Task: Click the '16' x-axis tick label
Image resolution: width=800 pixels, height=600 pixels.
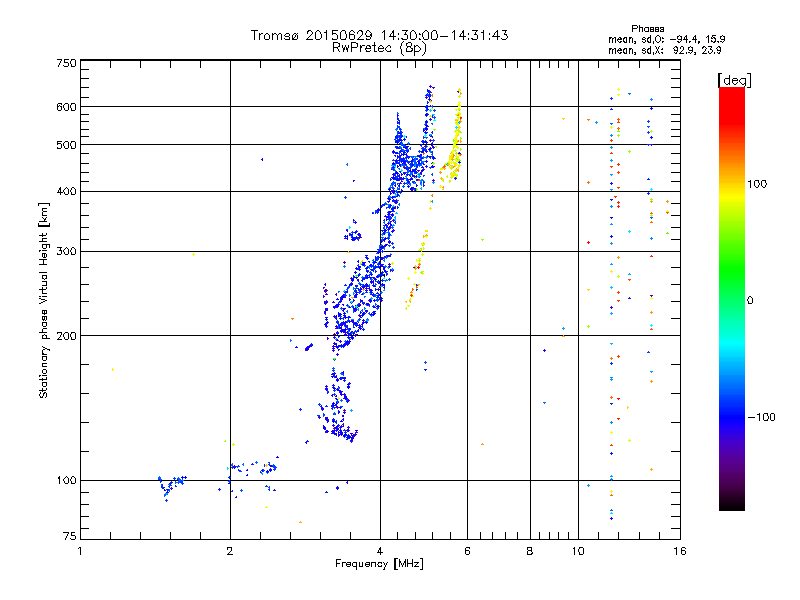Action: pos(680,551)
